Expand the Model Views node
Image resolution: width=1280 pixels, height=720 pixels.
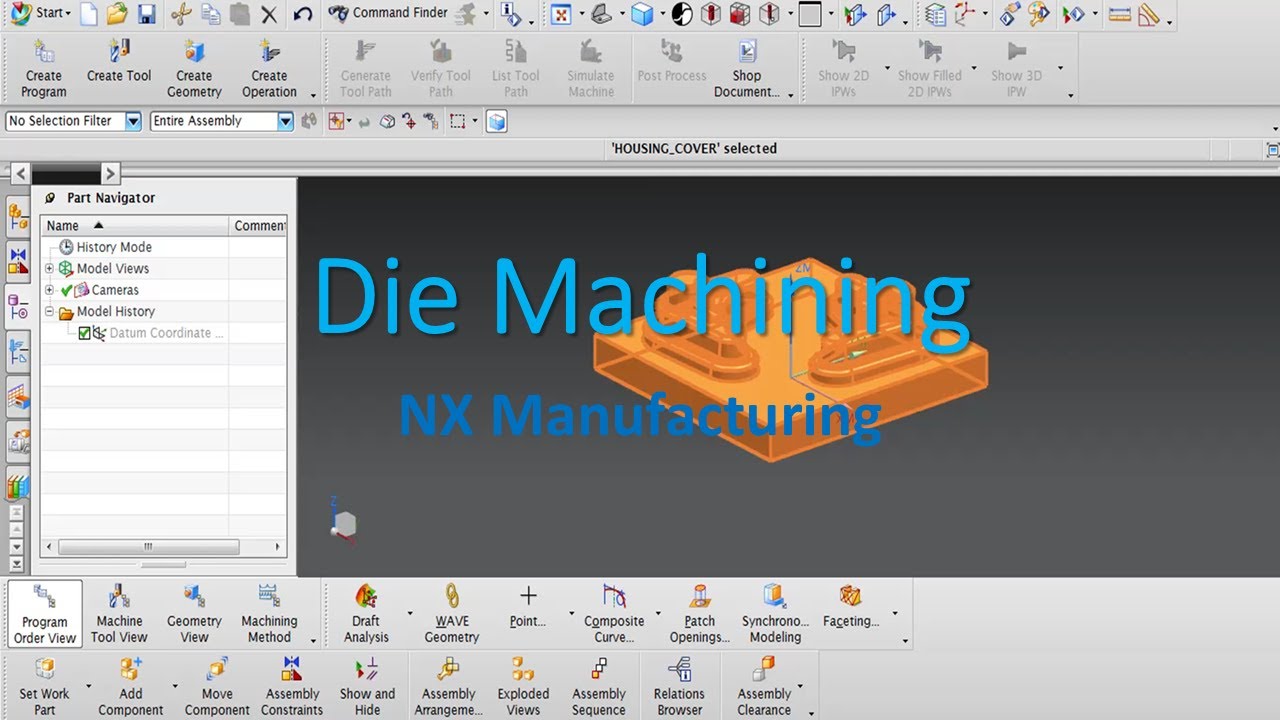(50, 268)
